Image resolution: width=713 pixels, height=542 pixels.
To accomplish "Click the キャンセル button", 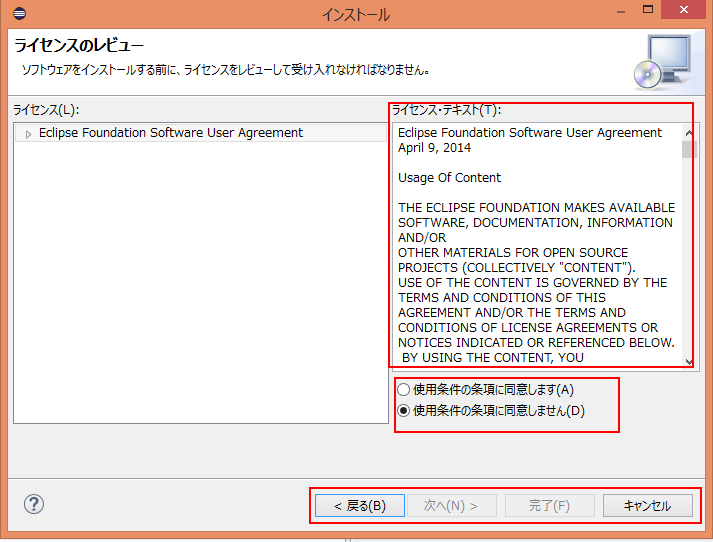I will (x=648, y=506).
